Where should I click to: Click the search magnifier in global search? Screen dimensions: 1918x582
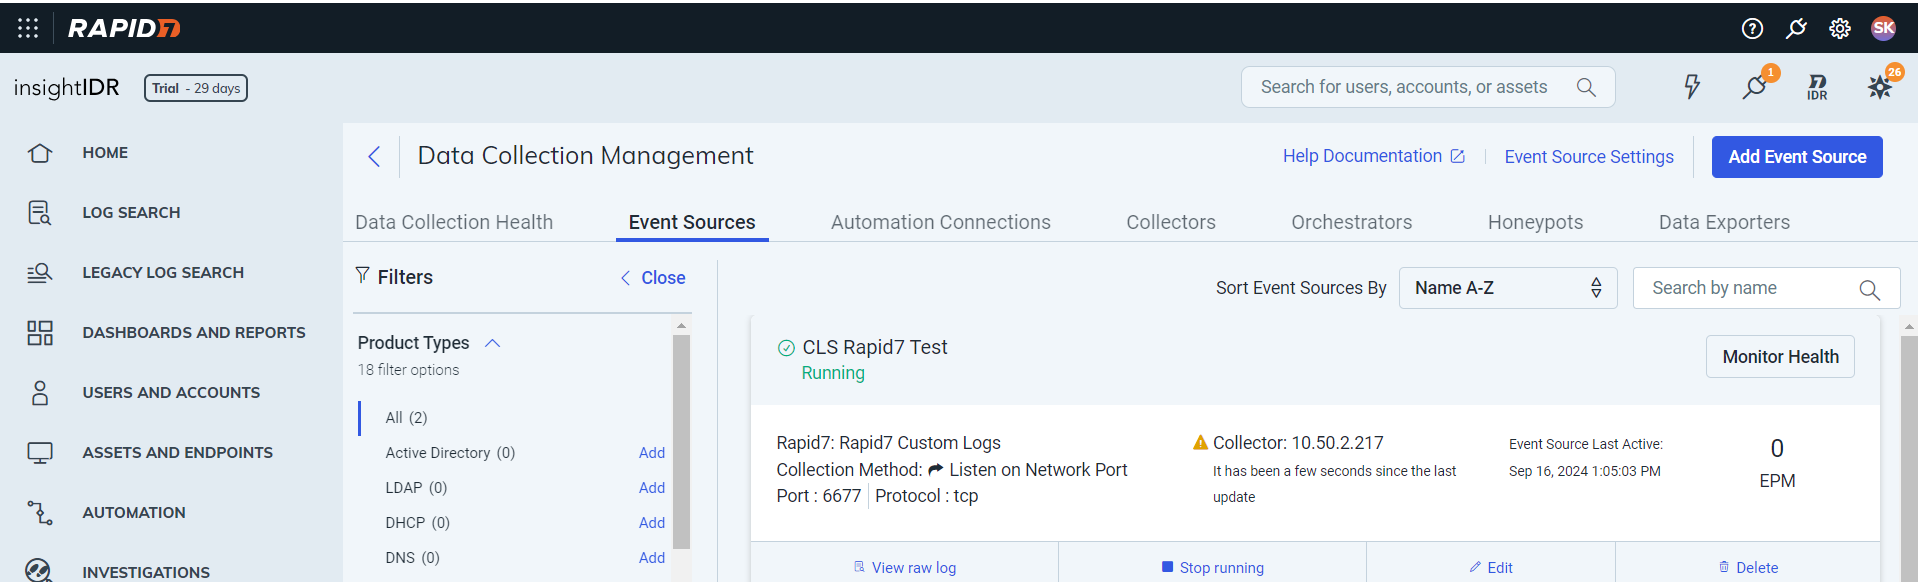(1586, 87)
